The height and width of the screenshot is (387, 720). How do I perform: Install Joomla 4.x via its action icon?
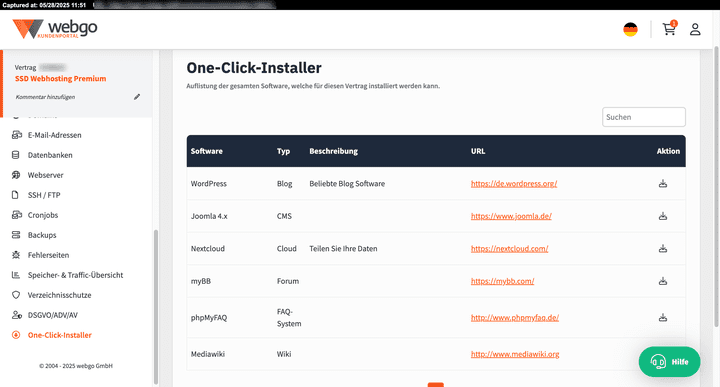pyautogui.click(x=663, y=216)
